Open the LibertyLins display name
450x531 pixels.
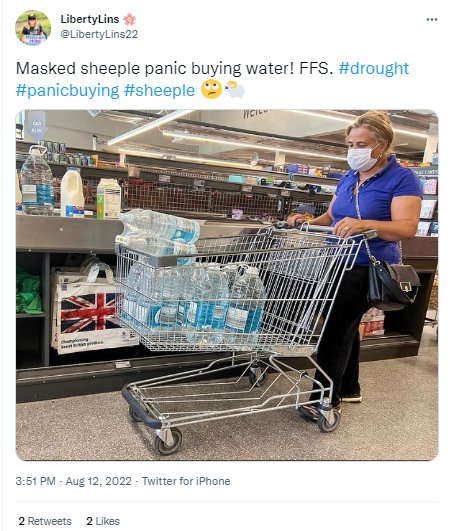point(90,19)
